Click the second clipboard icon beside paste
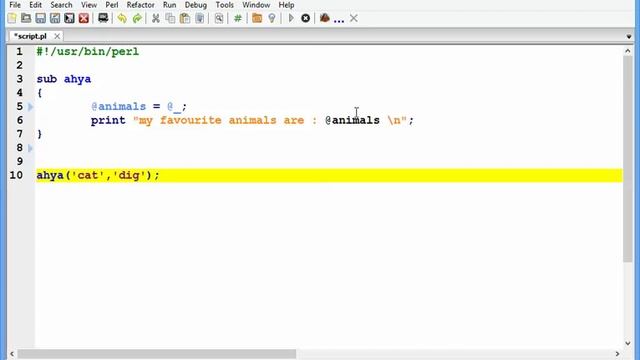Viewport: 640px width, 360px height. tap(200, 18)
